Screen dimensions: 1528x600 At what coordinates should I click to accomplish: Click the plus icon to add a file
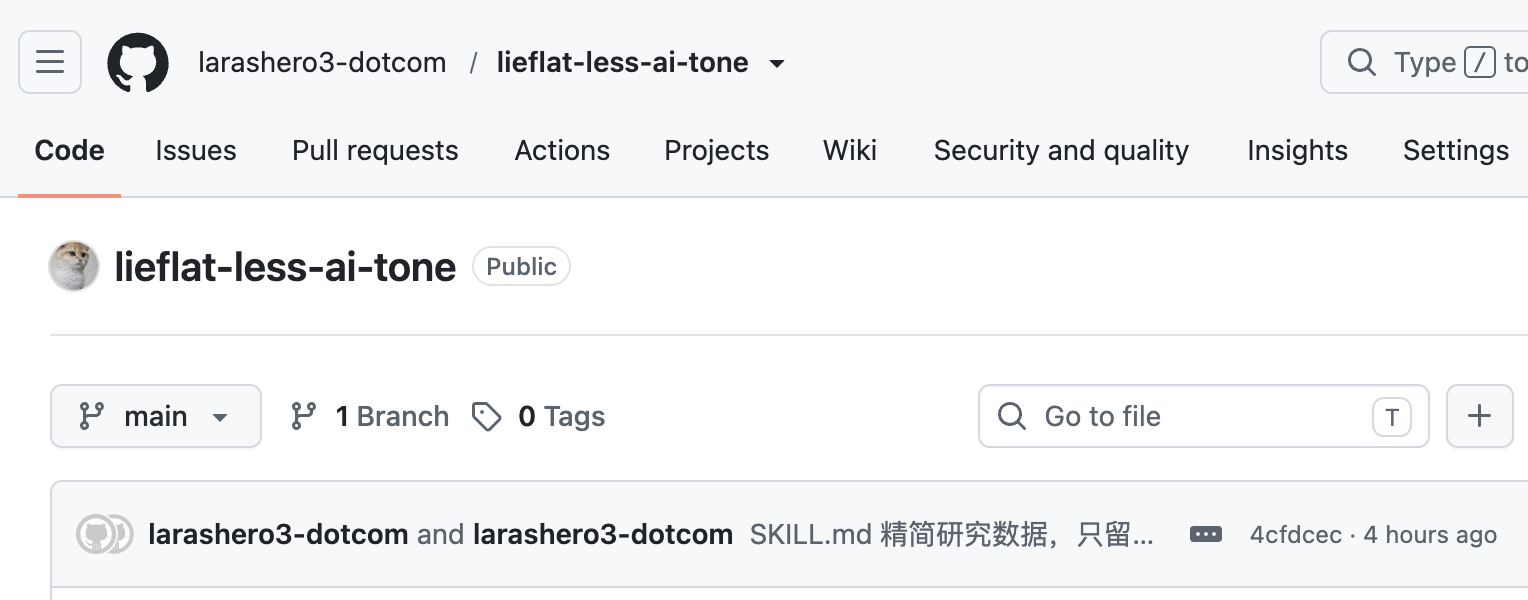point(1479,416)
